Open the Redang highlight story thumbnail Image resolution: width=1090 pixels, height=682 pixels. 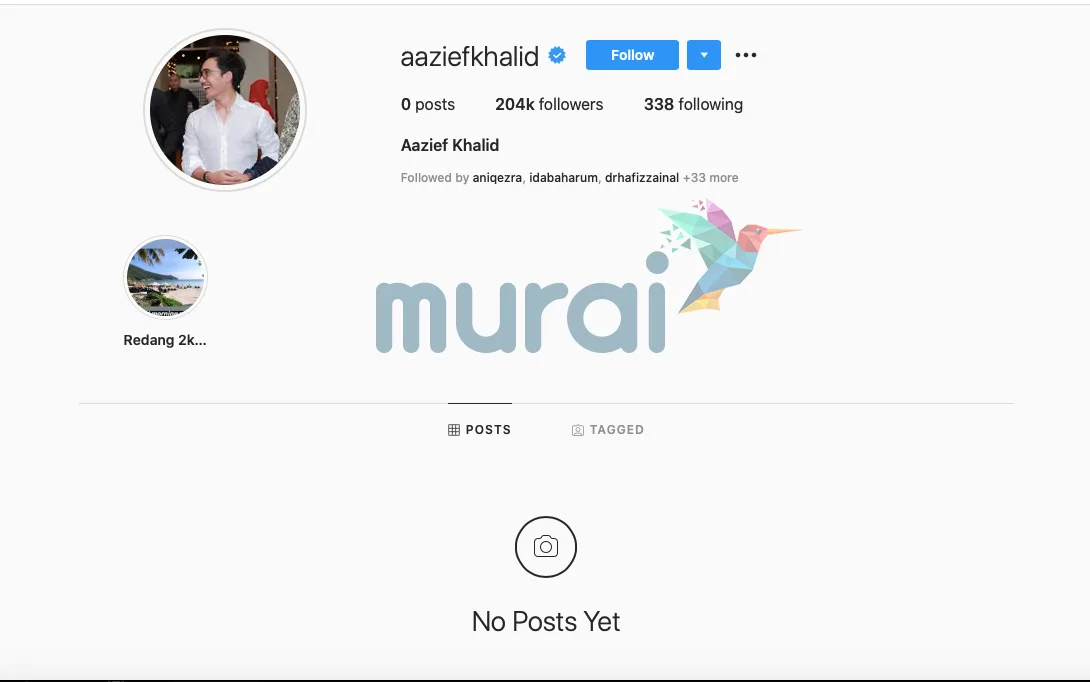[x=165, y=277]
